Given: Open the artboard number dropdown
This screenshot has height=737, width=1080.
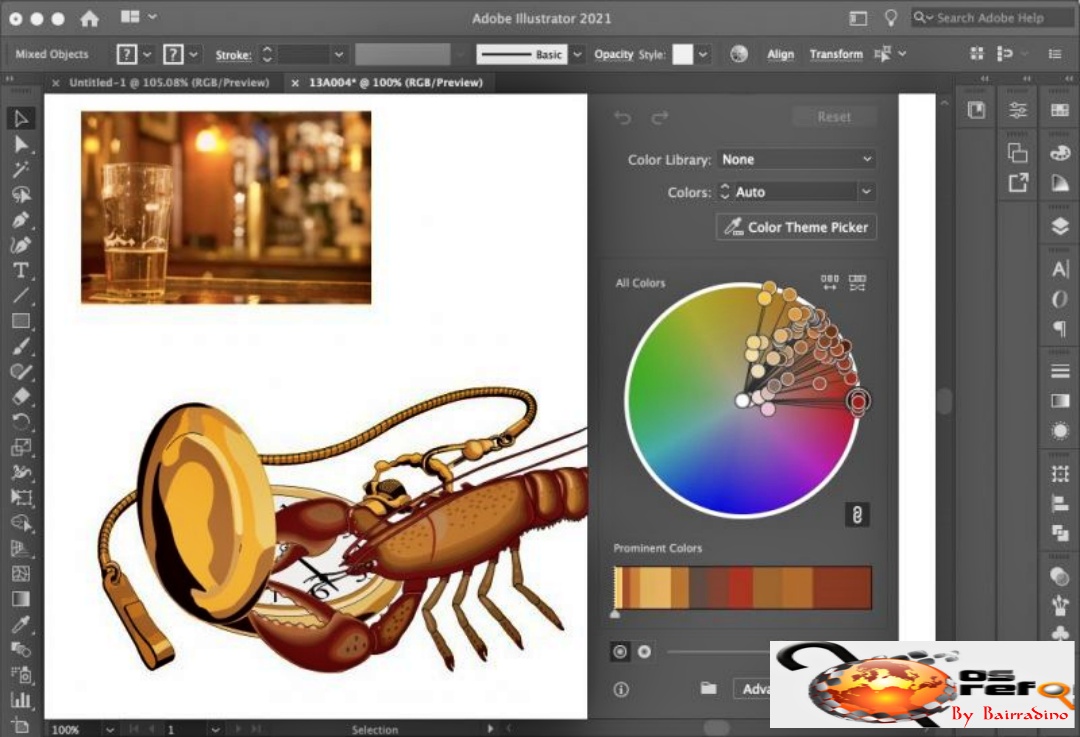Looking at the screenshot, I should click(x=216, y=729).
